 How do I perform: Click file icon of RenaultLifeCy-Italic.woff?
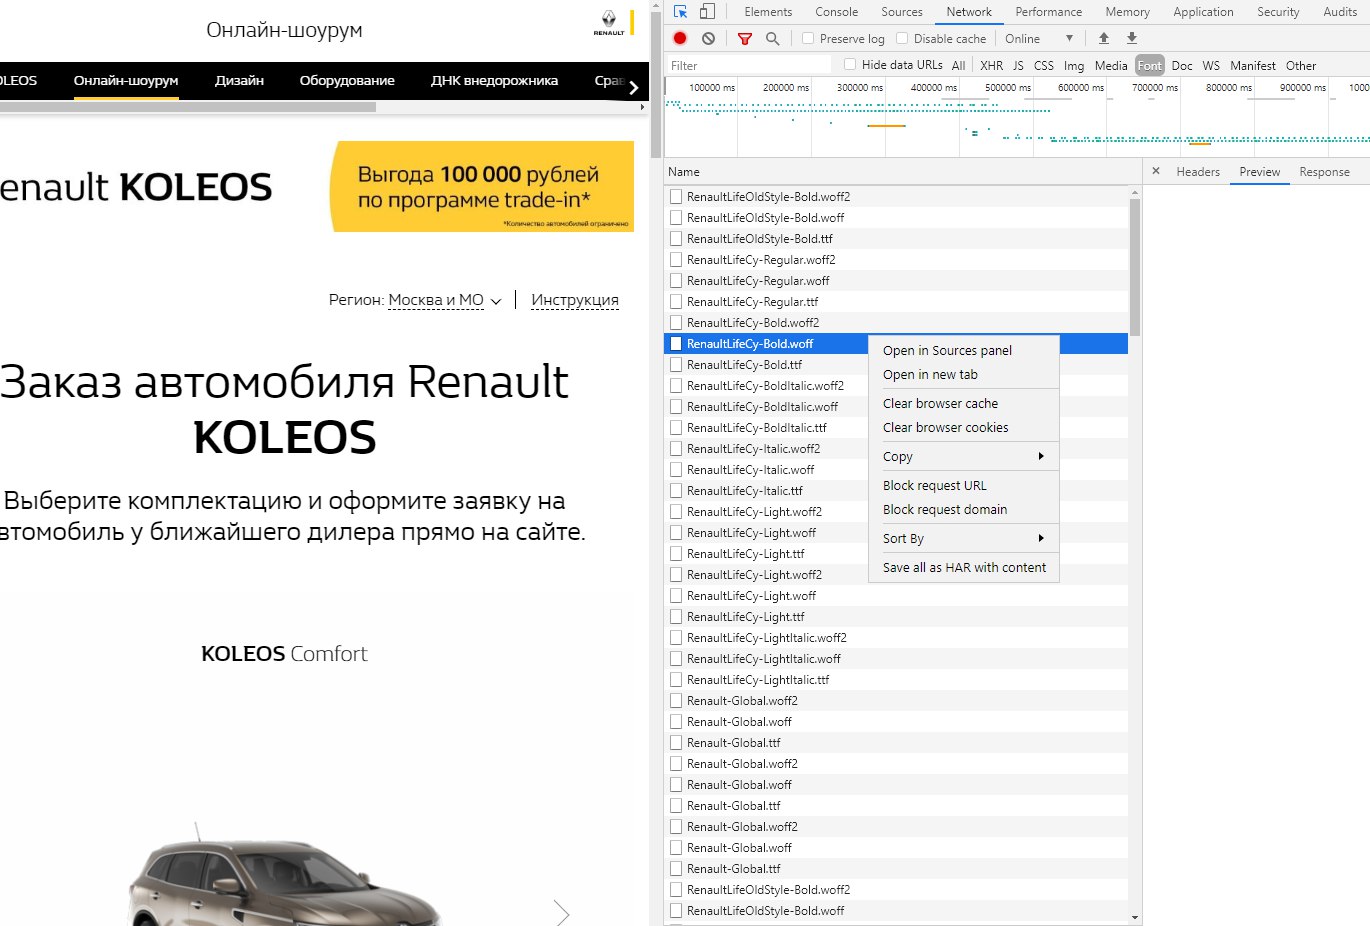pos(676,470)
